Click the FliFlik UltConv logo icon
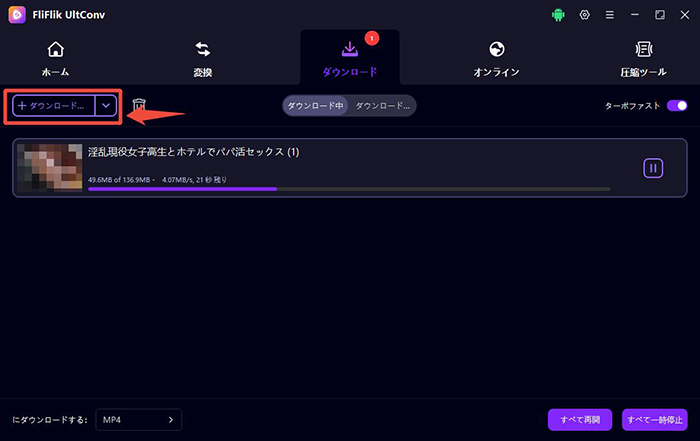Screen dimensions: 700x441 coord(17,15)
